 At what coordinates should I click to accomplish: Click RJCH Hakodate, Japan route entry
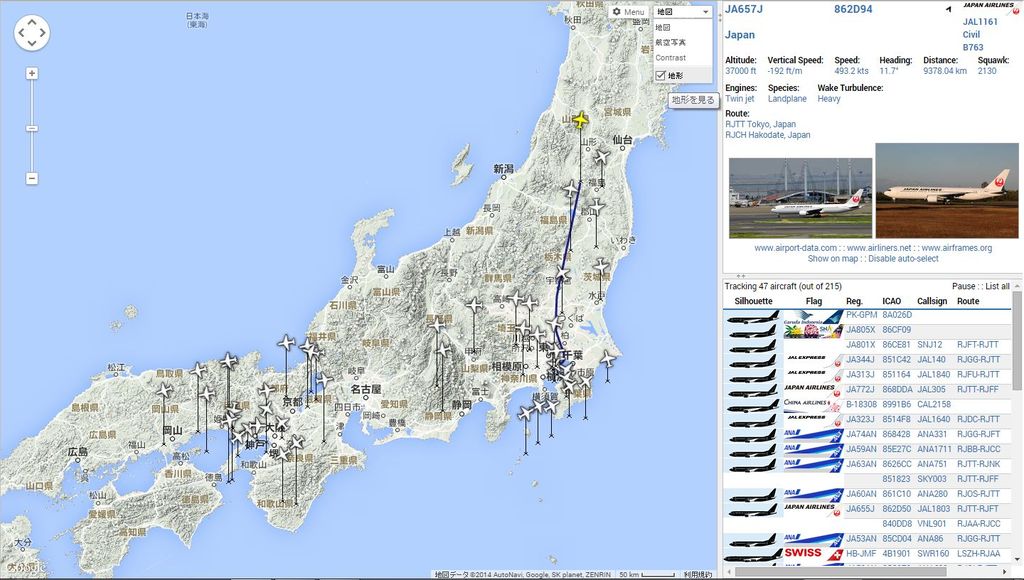767,135
